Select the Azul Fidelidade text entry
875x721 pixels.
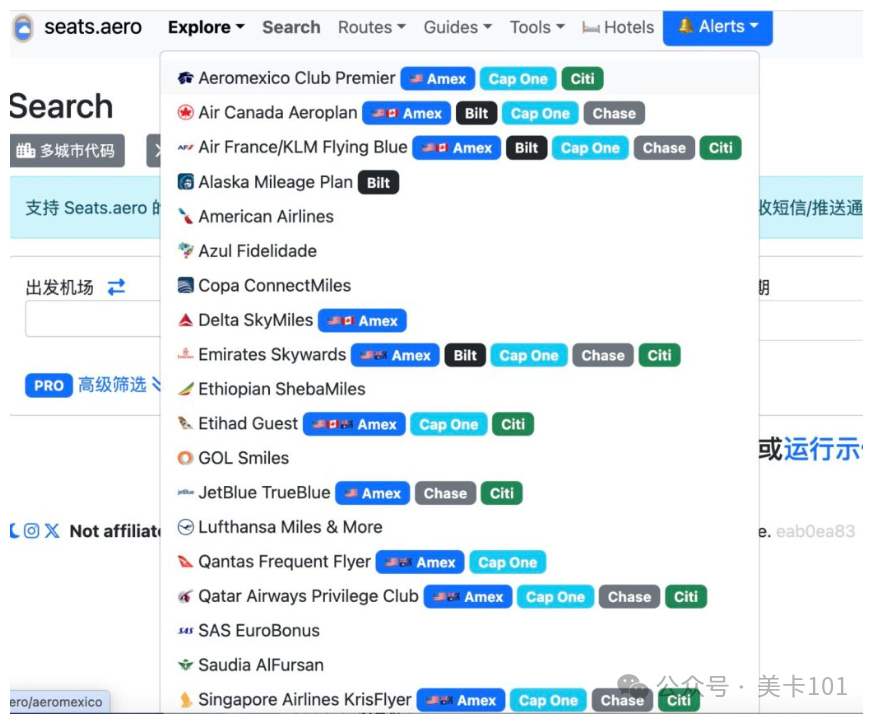[257, 251]
